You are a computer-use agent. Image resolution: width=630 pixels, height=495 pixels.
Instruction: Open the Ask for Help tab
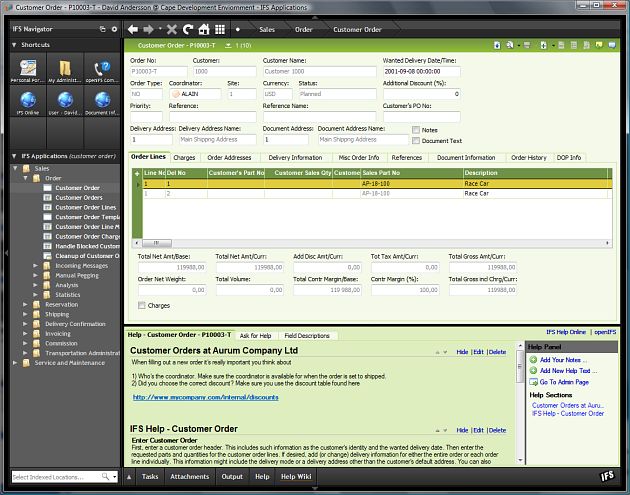[255, 335]
